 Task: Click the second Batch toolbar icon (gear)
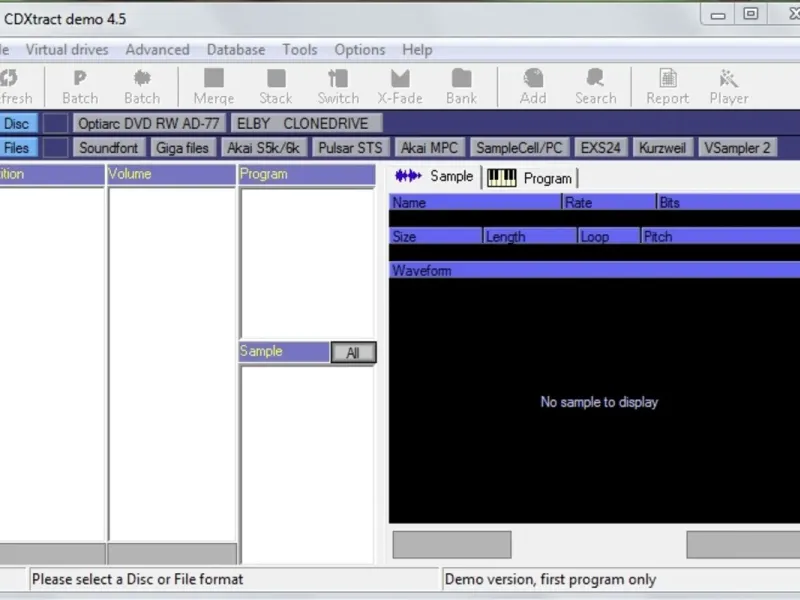(x=142, y=87)
